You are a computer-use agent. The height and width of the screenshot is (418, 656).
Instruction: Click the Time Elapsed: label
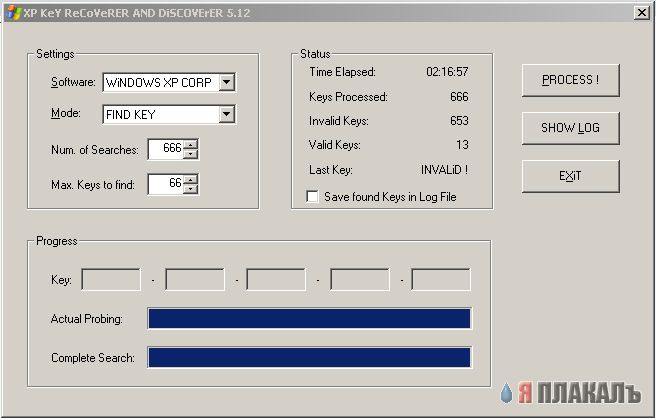[x=342, y=72]
